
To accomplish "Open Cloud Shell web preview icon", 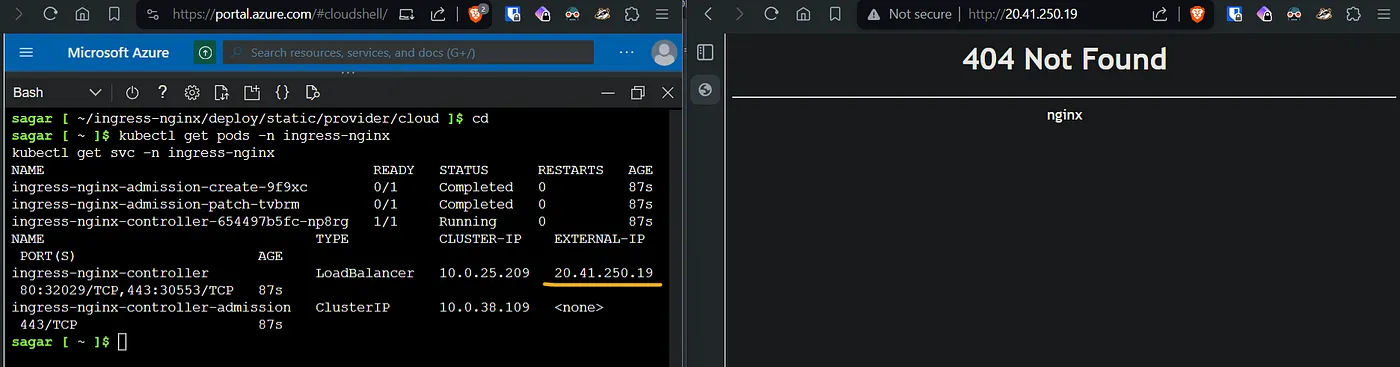I will 312,92.
